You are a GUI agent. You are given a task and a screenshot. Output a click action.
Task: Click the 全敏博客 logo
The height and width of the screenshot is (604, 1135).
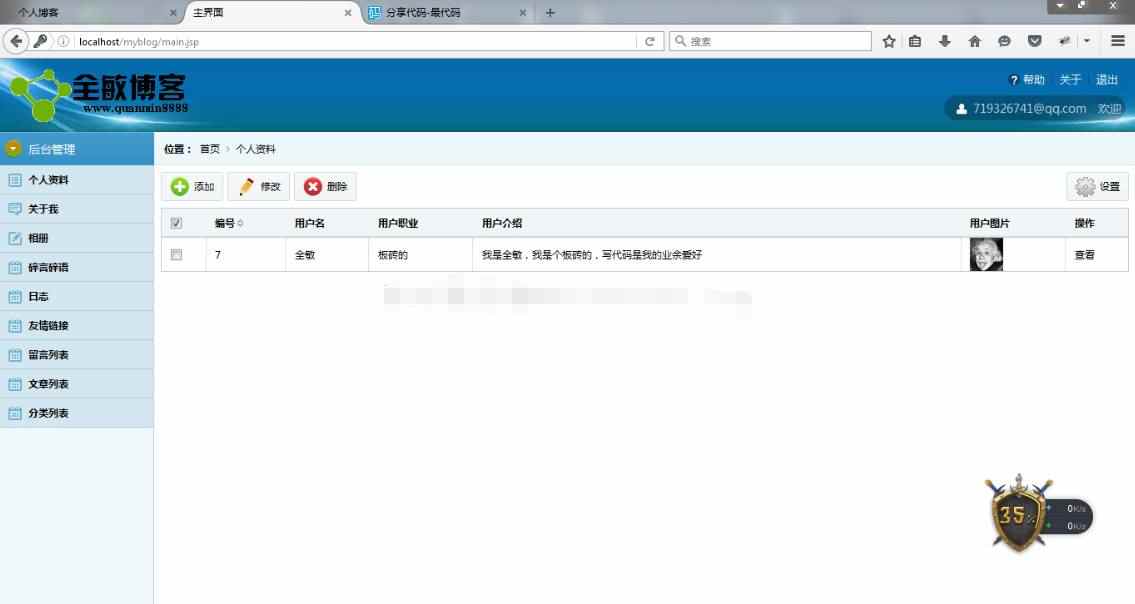(x=98, y=95)
